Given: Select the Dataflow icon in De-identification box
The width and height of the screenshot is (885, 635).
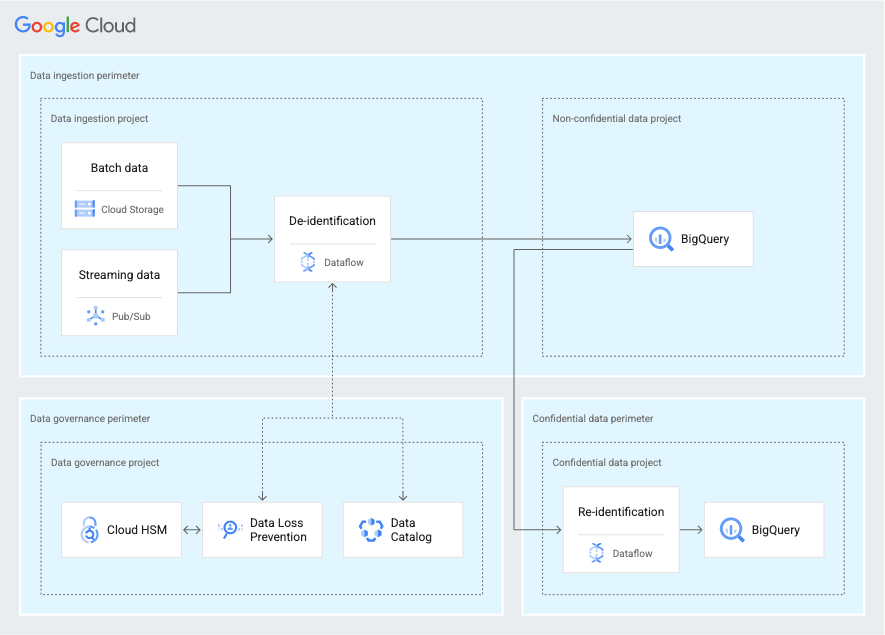Looking at the screenshot, I should [x=310, y=261].
